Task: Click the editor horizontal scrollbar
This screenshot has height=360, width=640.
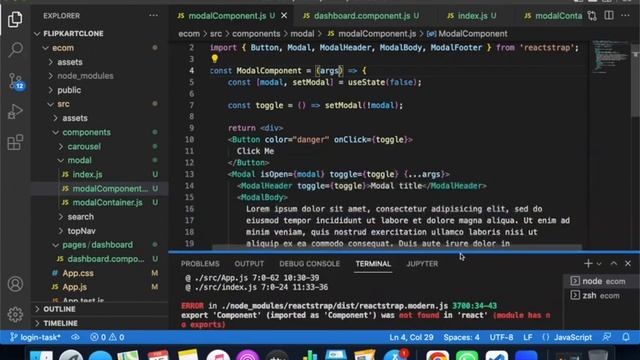Action: coord(396,247)
